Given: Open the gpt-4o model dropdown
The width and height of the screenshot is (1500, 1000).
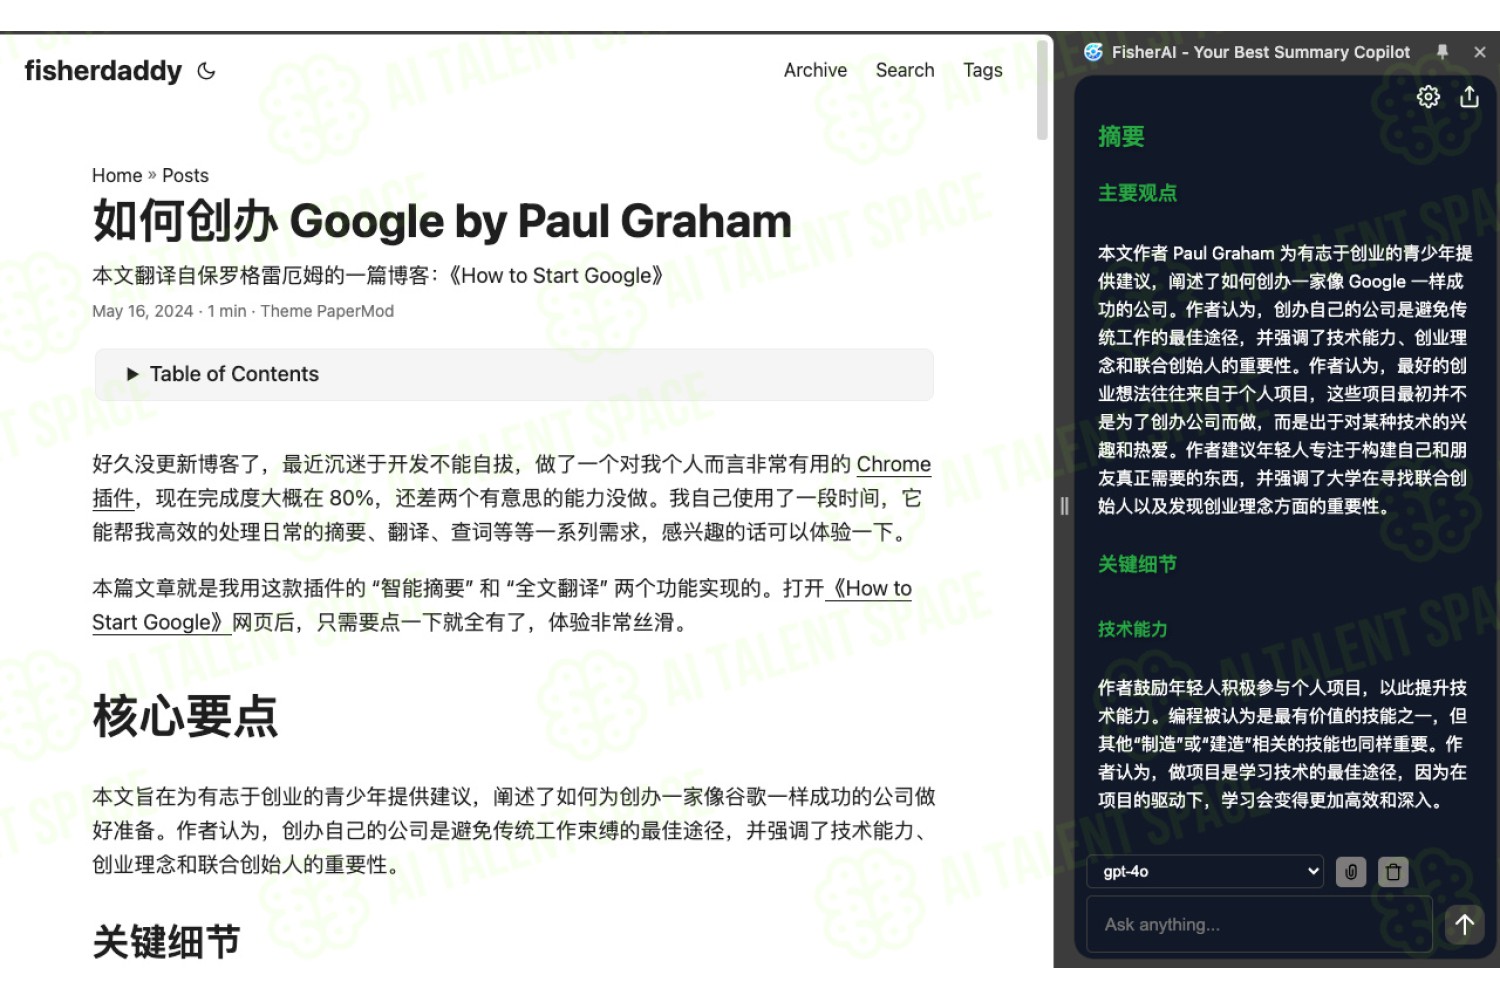Looking at the screenshot, I should point(1205,872).
